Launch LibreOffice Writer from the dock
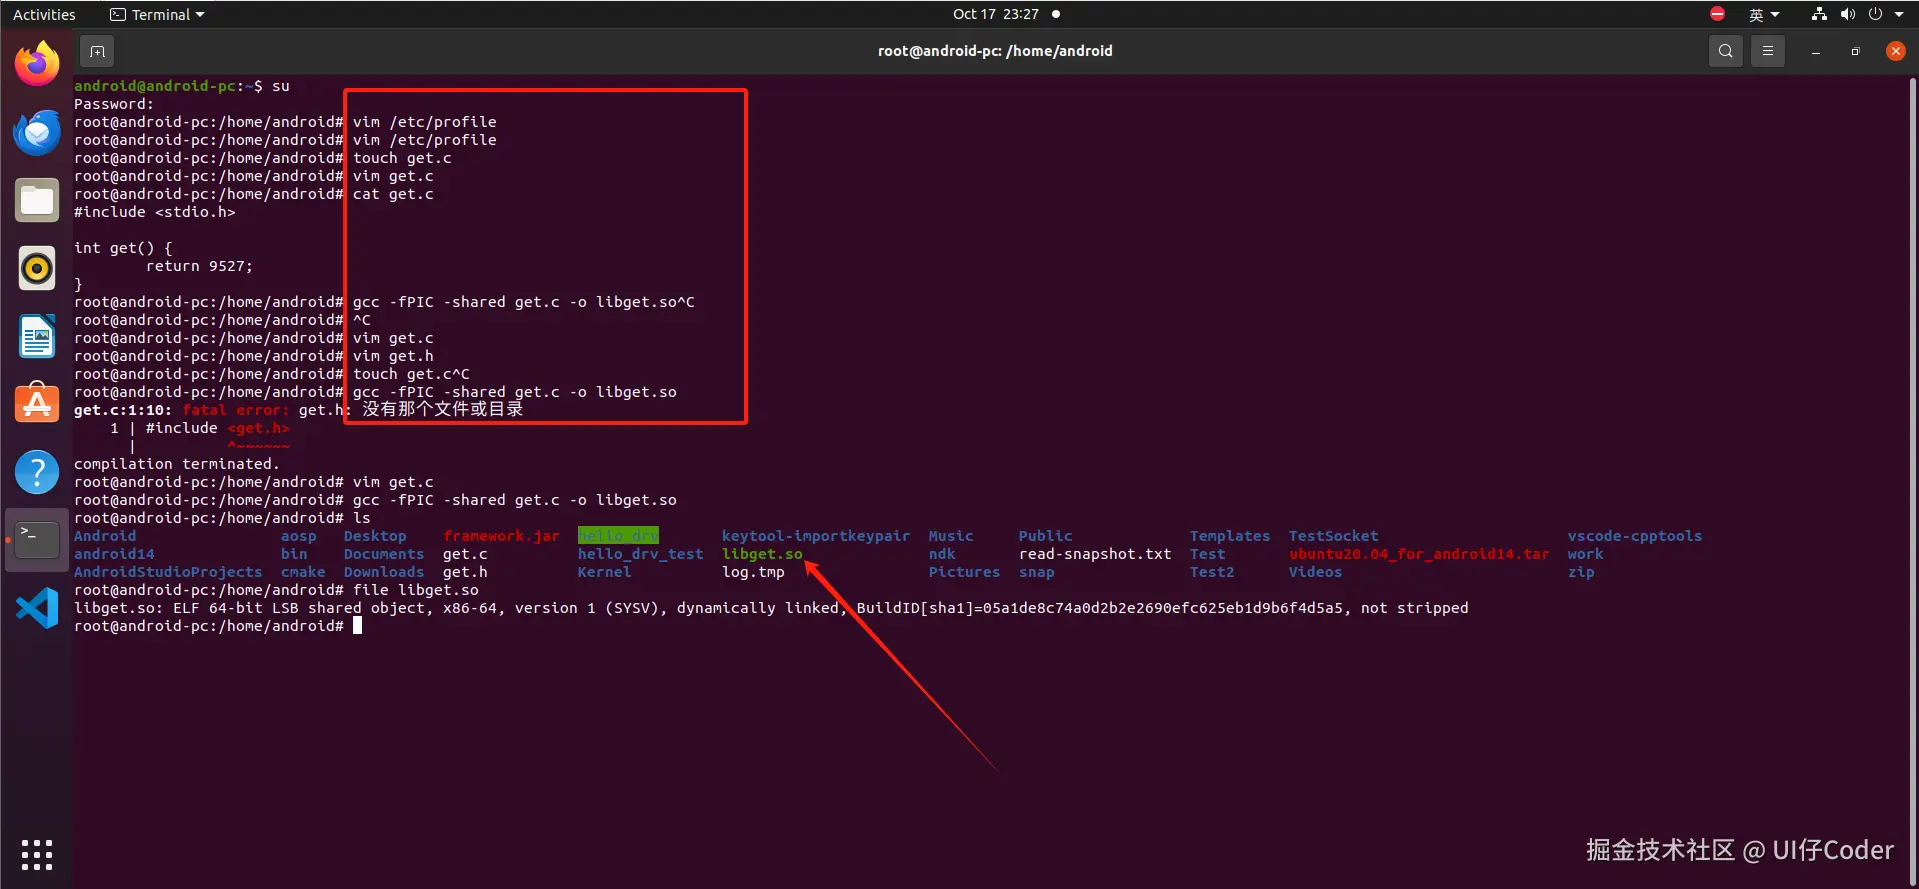 (x=37, y=336)
